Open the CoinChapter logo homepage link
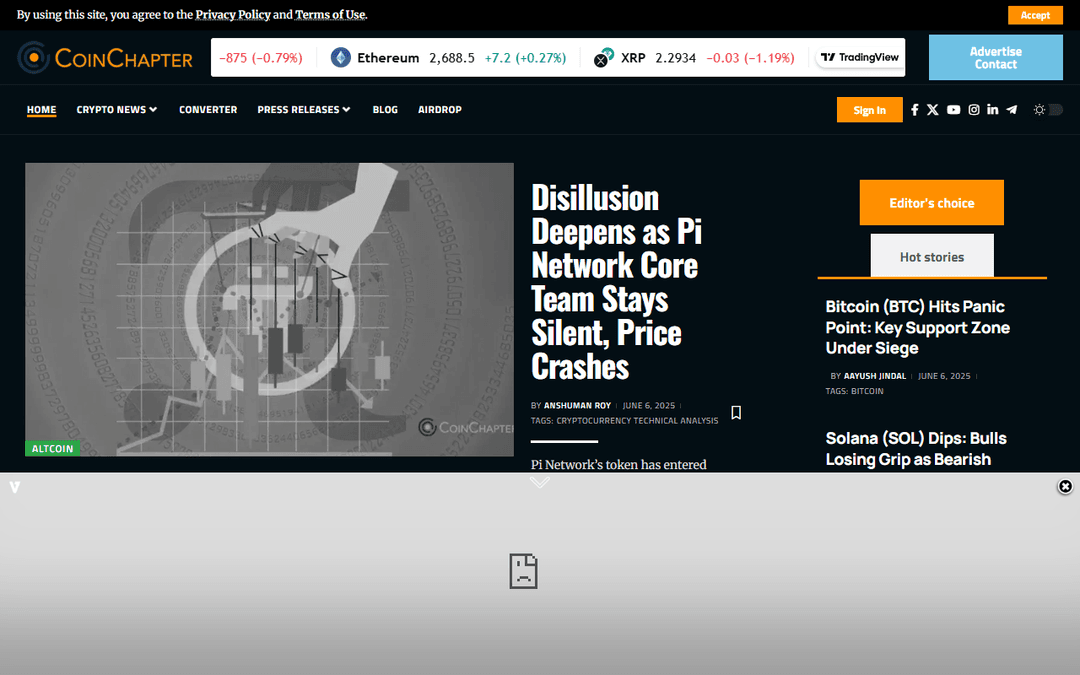 (x=105, y=58)
